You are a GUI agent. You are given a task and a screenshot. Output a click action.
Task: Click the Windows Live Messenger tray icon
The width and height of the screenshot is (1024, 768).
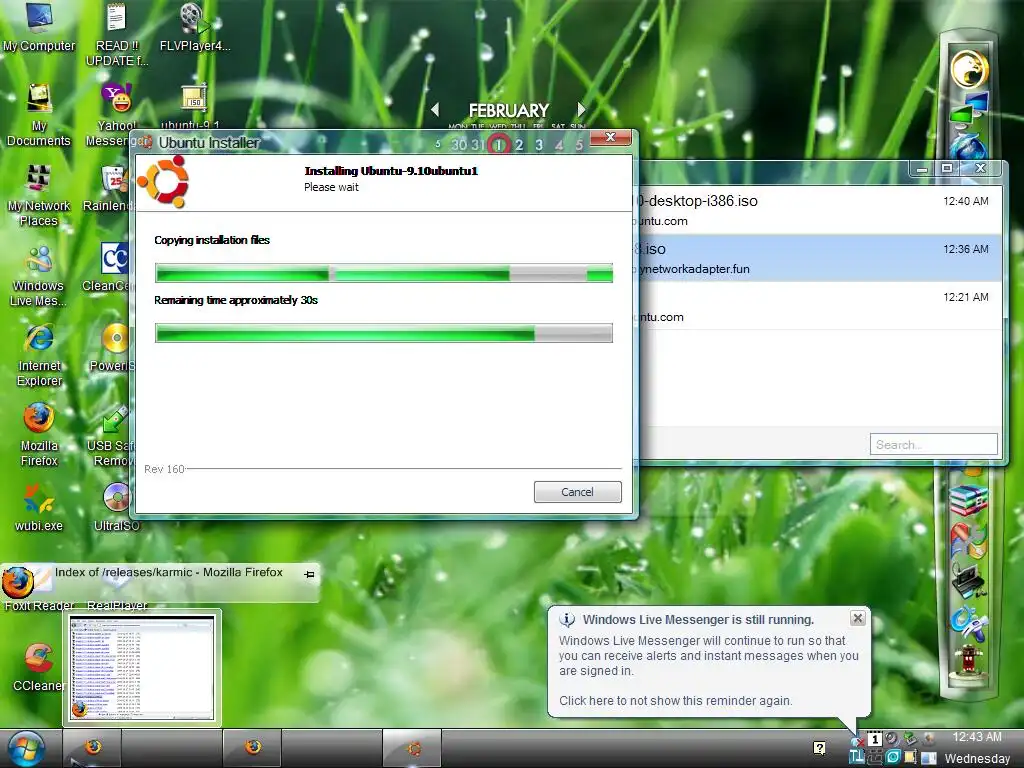(x=857, y=740)
